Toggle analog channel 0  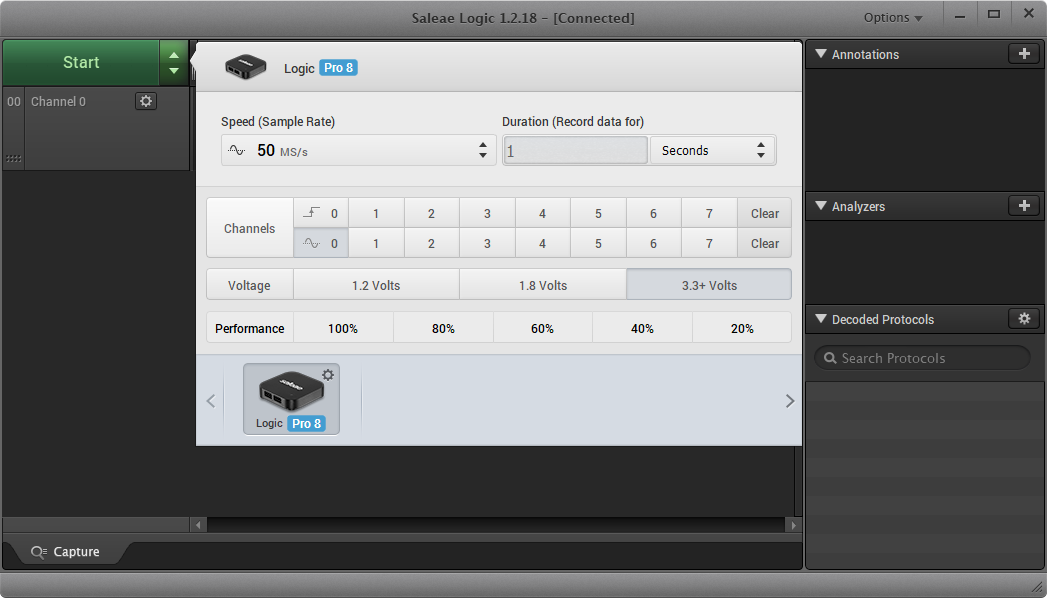click(x=321, y=243)
